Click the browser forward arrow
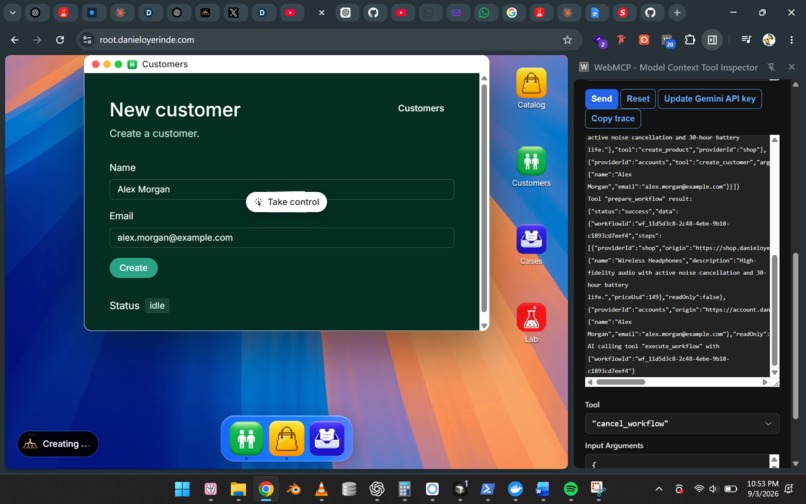Viewport: 806px width, 504px height. tap(37, 40)
